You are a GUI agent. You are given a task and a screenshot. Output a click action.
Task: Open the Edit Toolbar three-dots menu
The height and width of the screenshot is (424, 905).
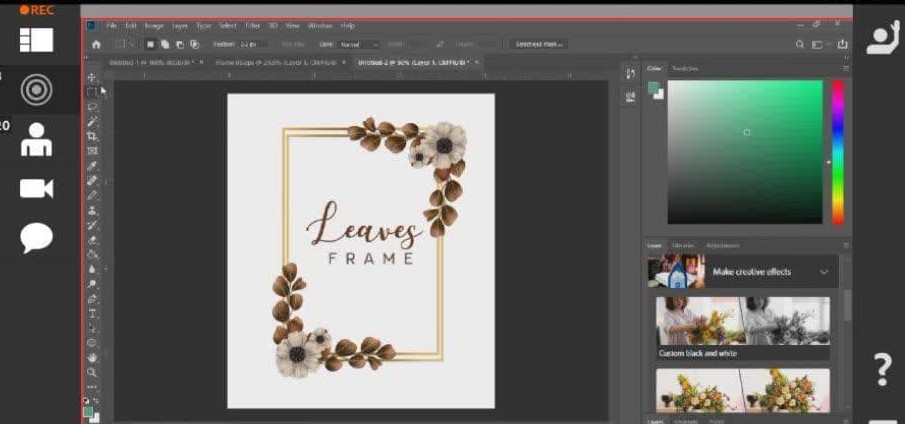pos(92,387)
